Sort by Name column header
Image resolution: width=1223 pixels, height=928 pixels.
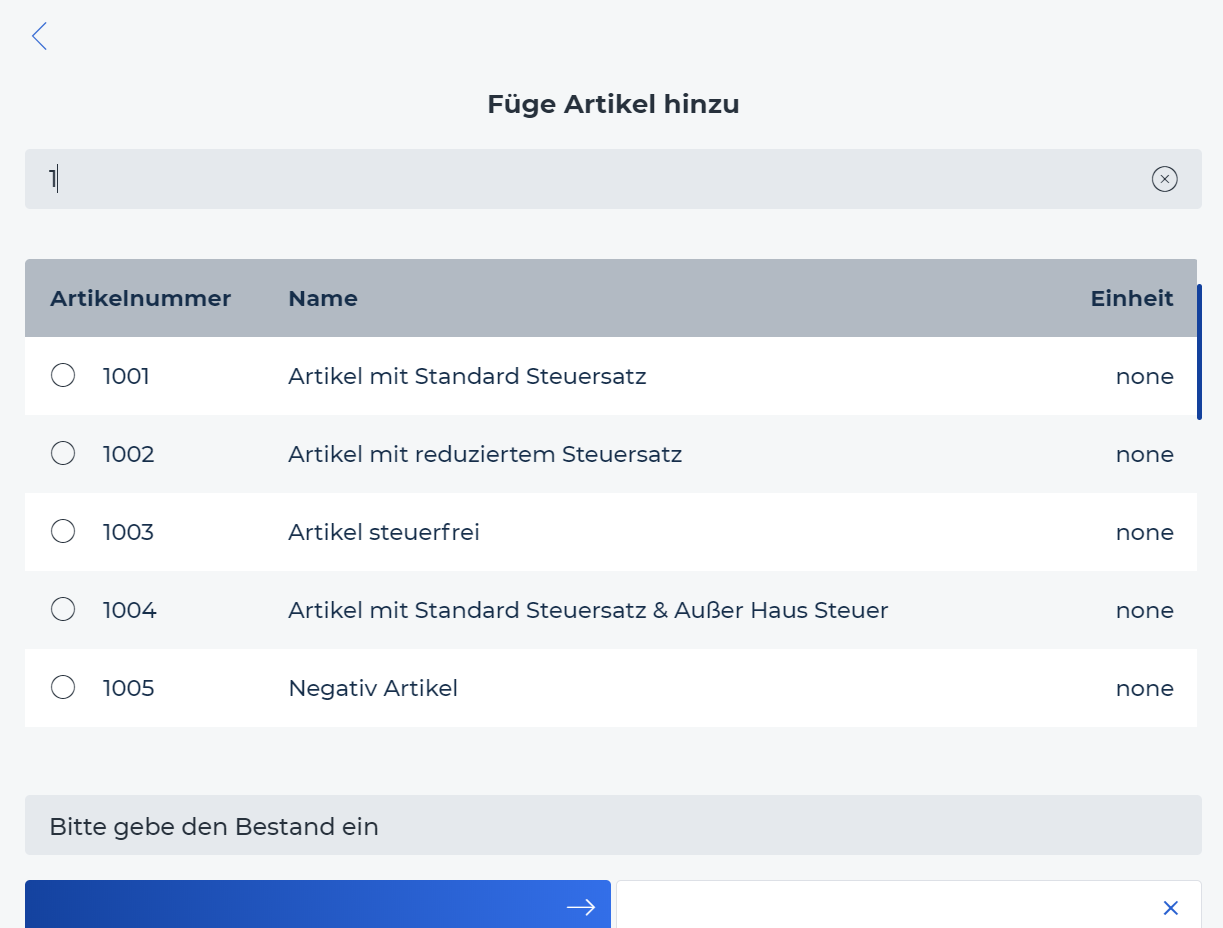[323, 298]
